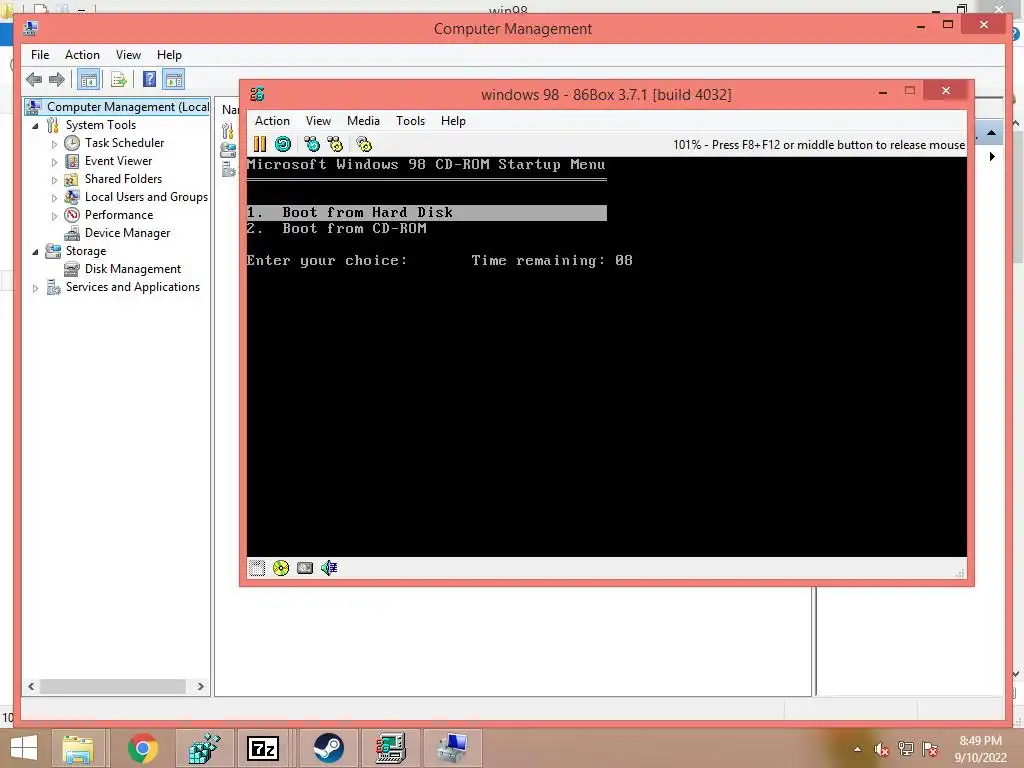Screen dimensions: 1024x768
Task: Click 'Boot from CD-ROM' menu line
Action: (337, 229)
